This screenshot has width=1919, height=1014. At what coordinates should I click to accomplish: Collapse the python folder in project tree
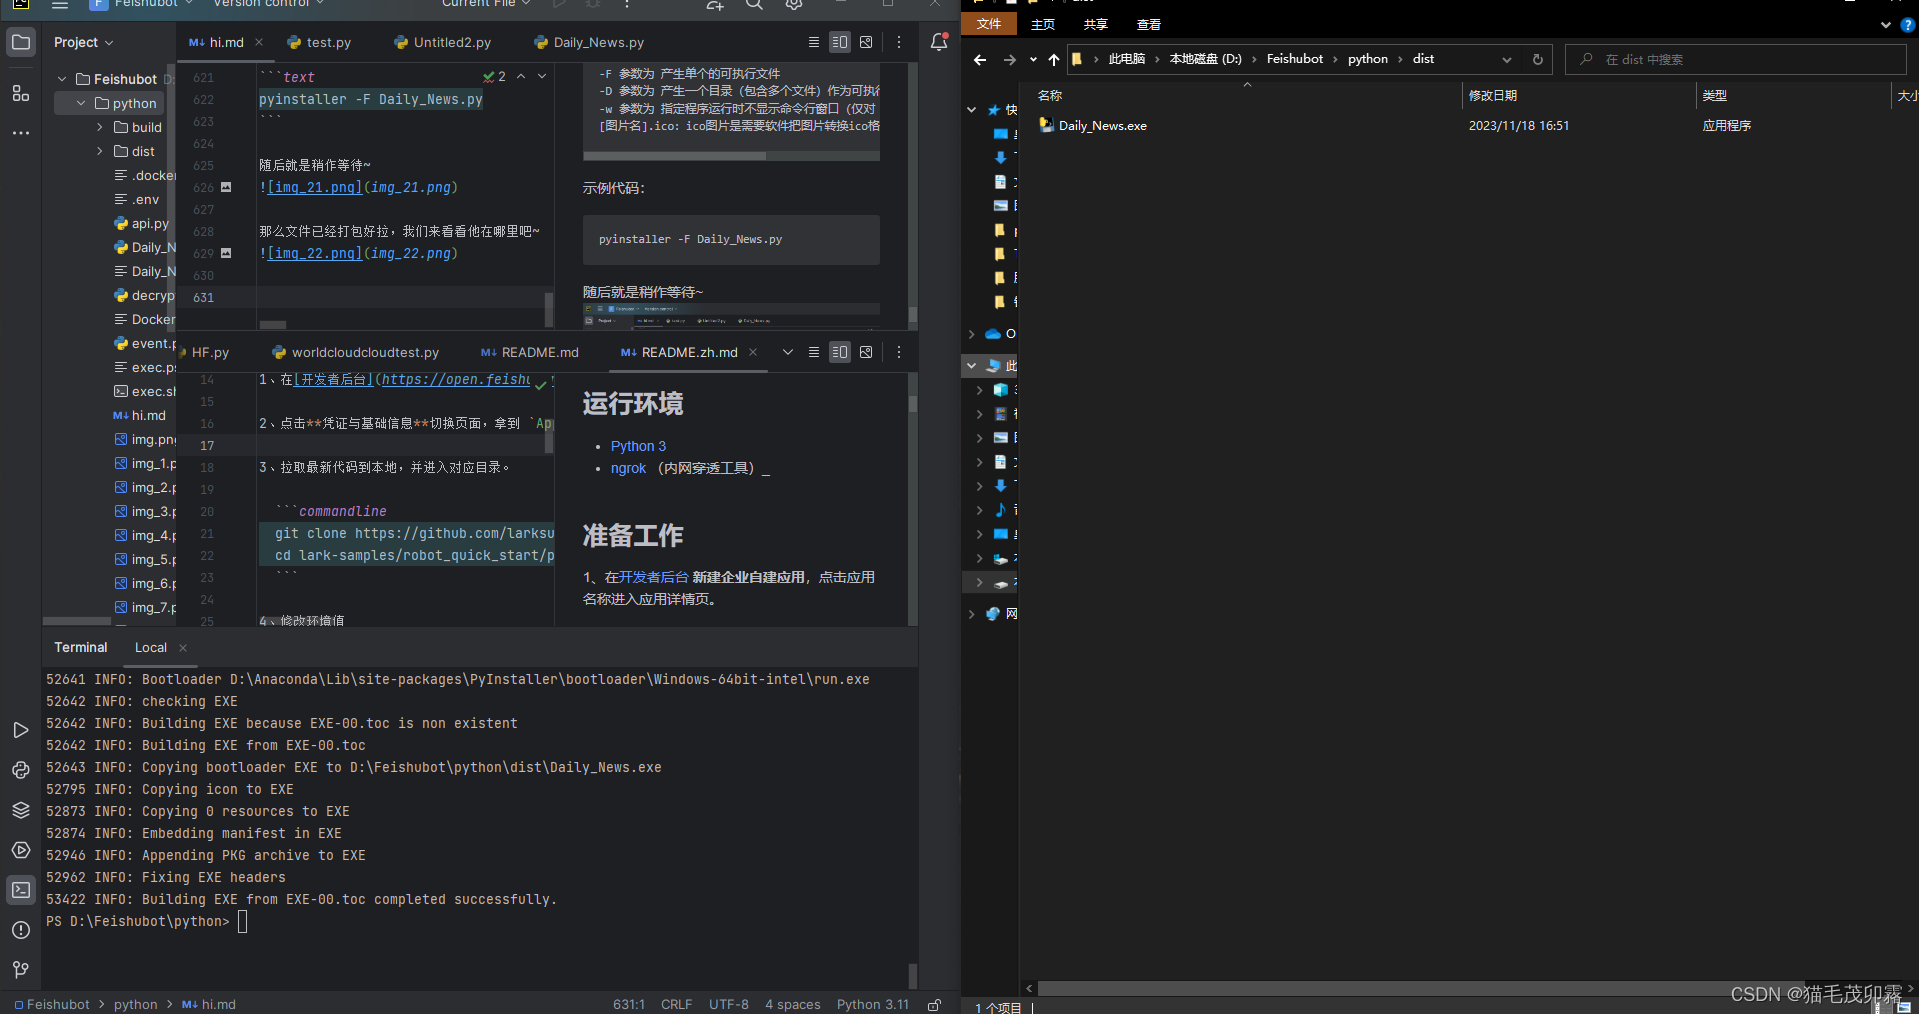(x=81, y=103)
